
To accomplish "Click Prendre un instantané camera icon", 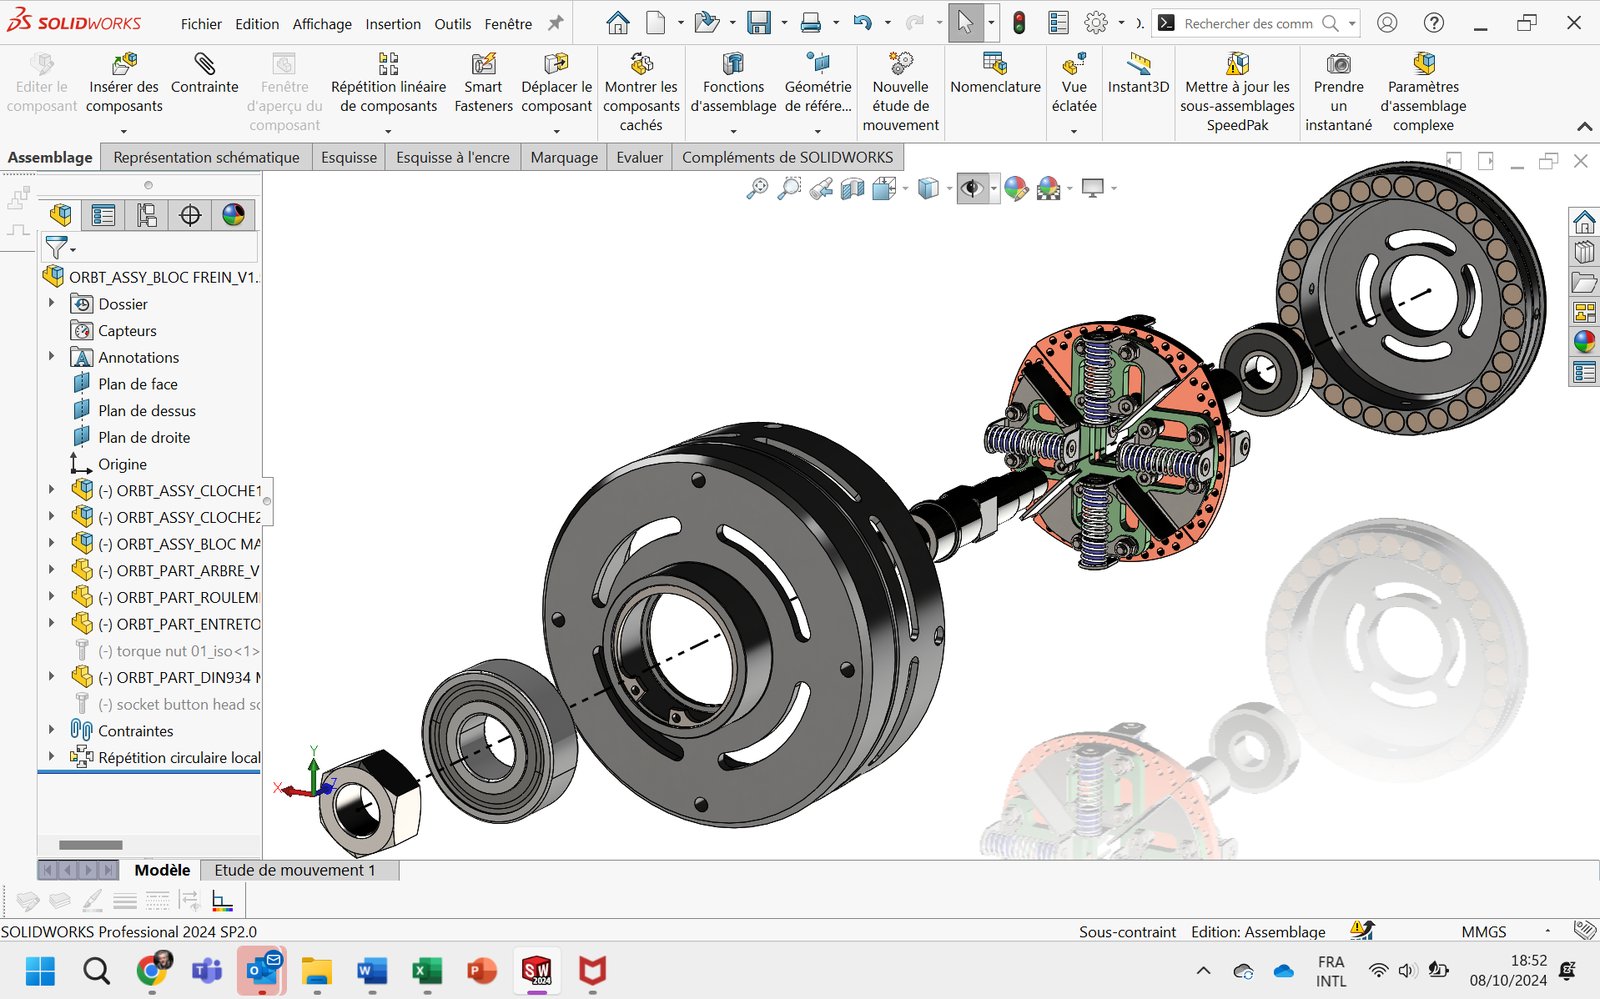I will pos(1338,65).
